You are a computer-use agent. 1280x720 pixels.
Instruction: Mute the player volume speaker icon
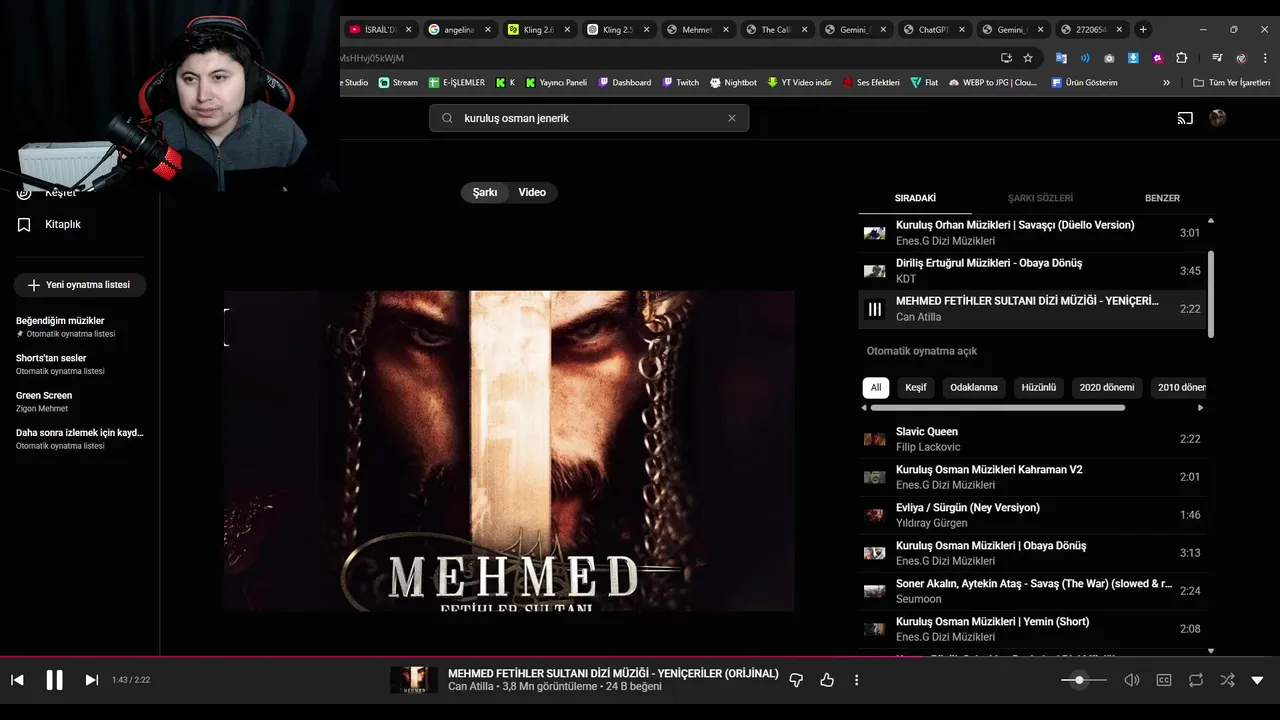(x=1132, y=680)
